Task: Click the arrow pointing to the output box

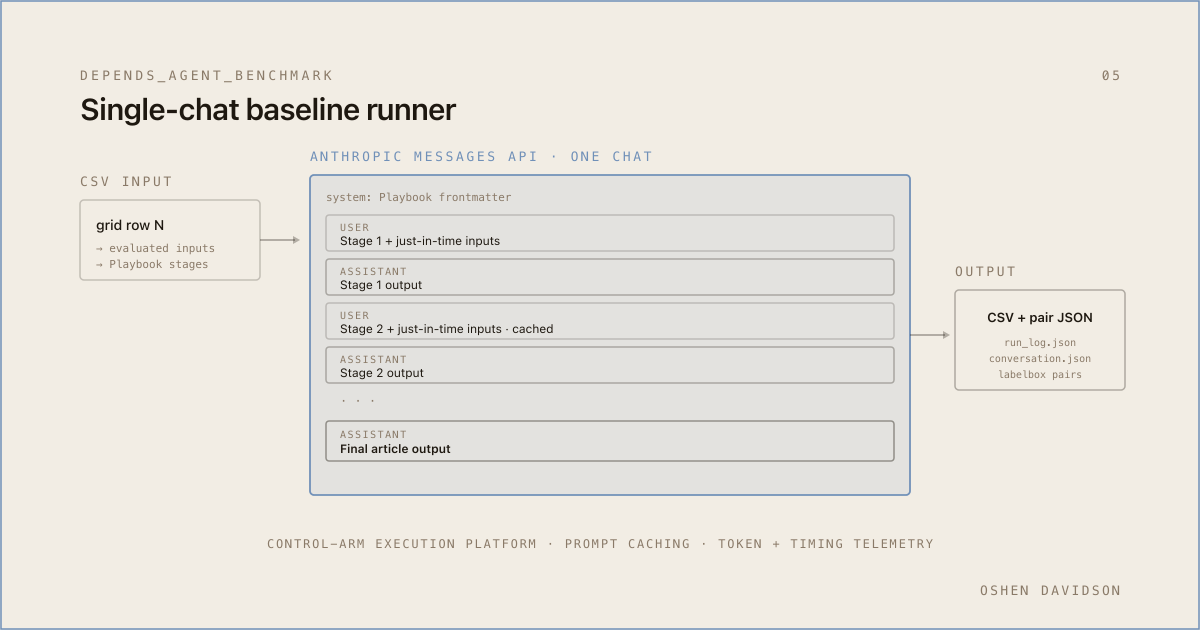Action: click(930, 335)
